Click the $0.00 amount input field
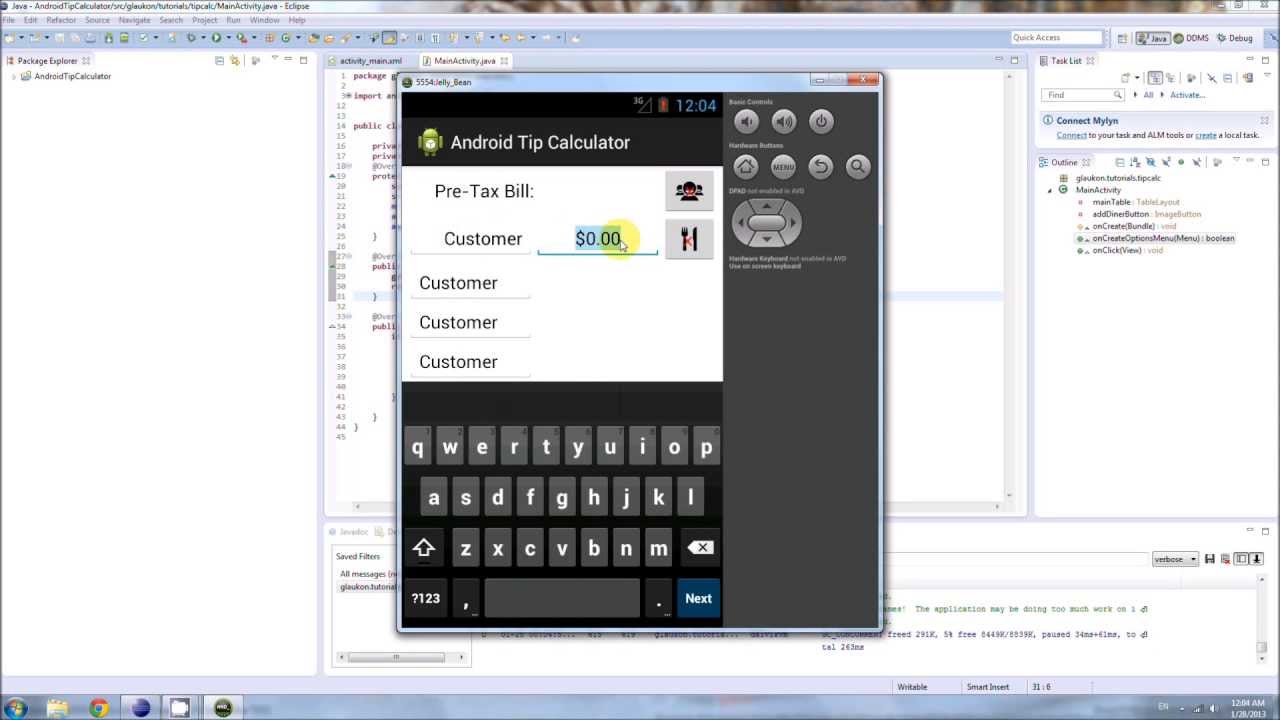The width and height of the screenshot is (1280, 720). coord(598,239)
